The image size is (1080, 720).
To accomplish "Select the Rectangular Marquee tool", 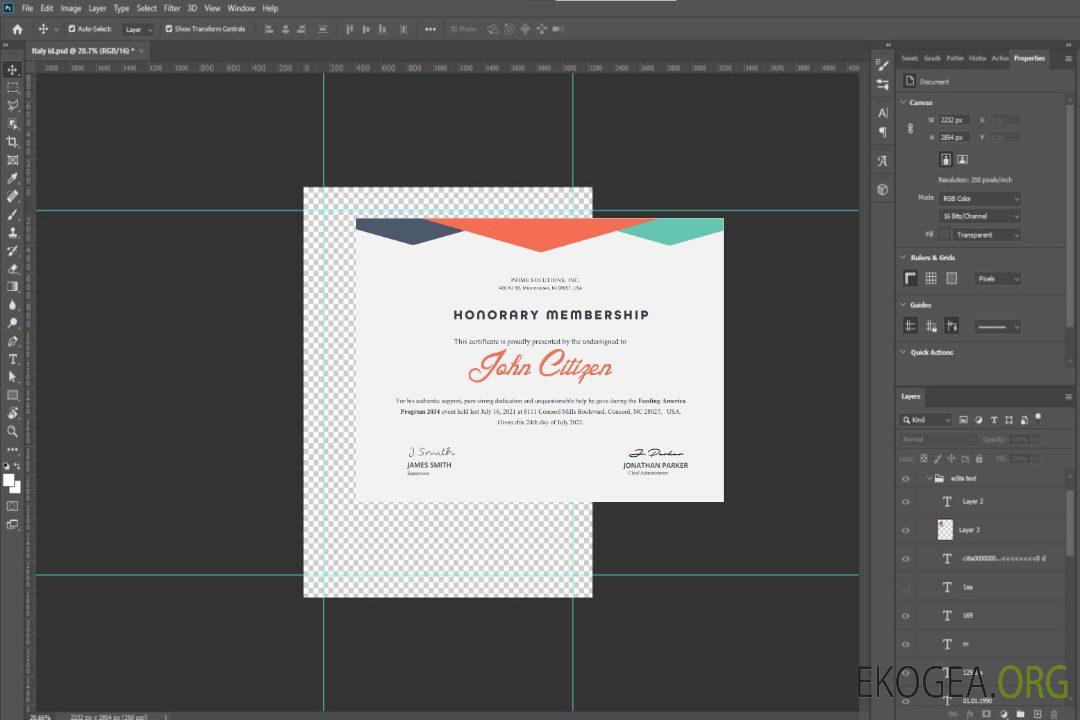I will point(12,88).
